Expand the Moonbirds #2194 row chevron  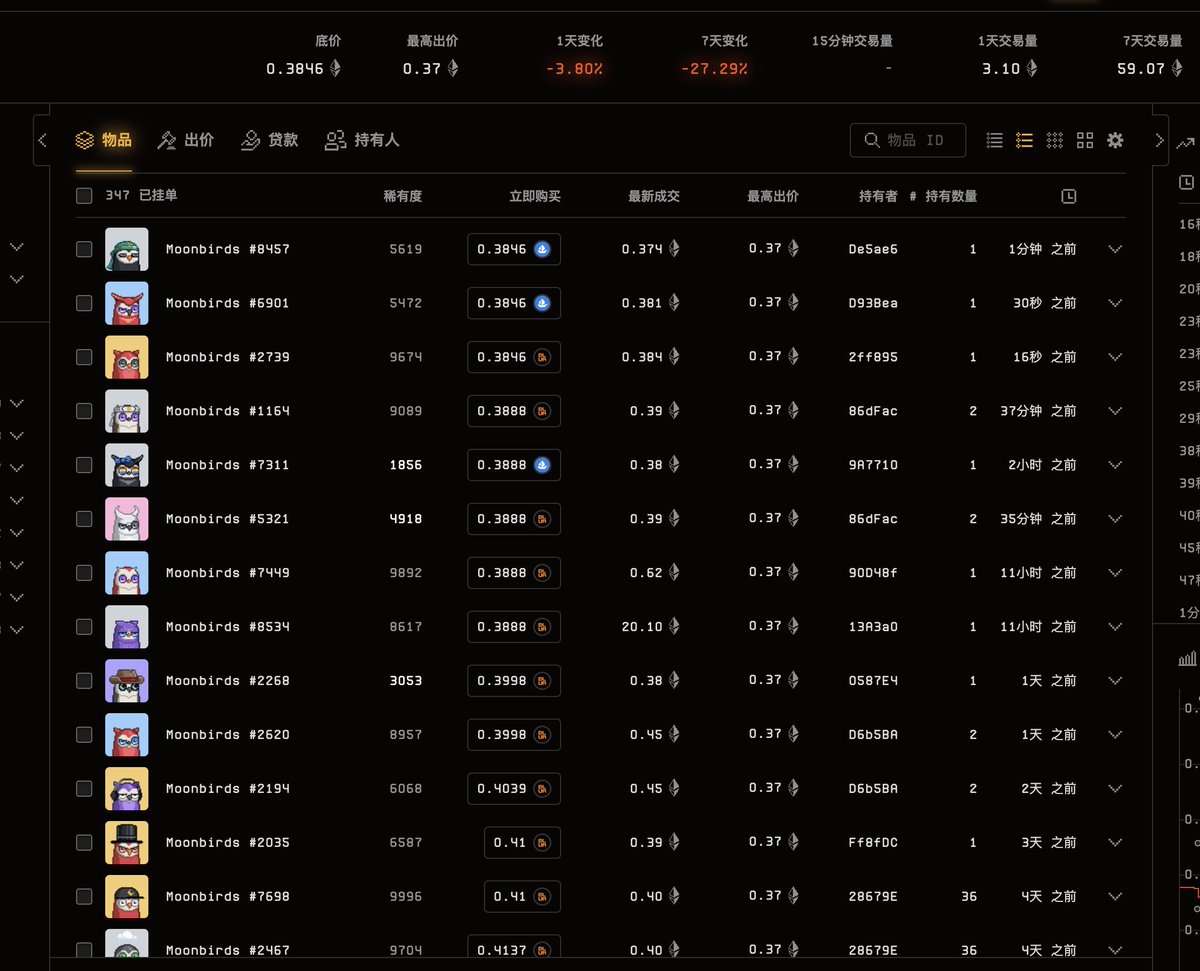click(1115, 789)
